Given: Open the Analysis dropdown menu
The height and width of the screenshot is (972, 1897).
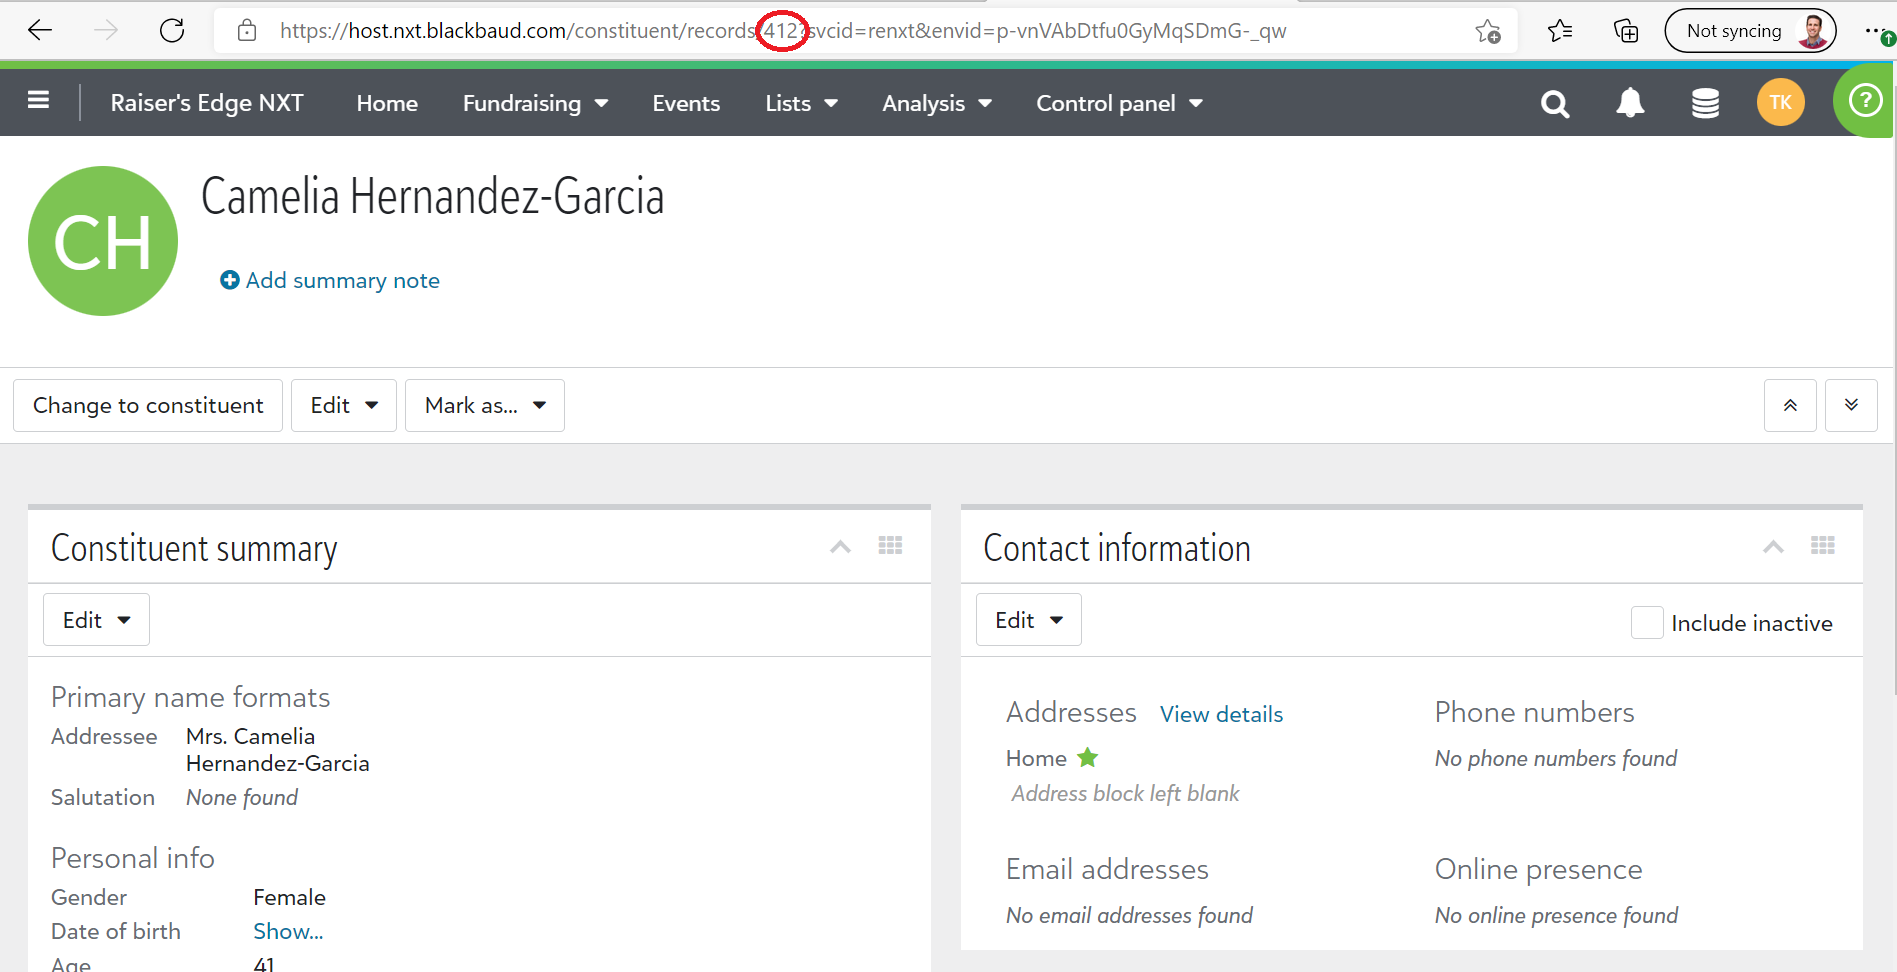Looking at the screenshot, I should (x=937, y=103).
